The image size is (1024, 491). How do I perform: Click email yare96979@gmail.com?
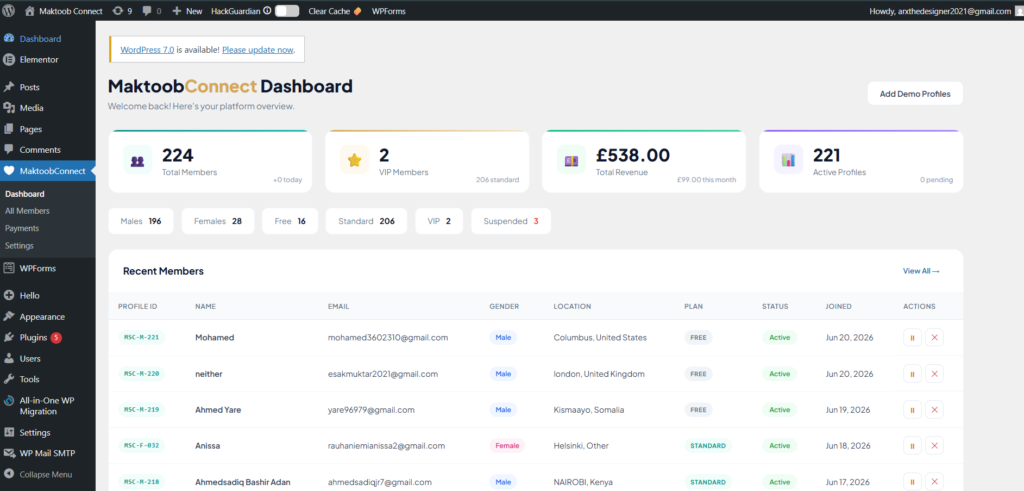pyautogui.click(x=371, y=410)
